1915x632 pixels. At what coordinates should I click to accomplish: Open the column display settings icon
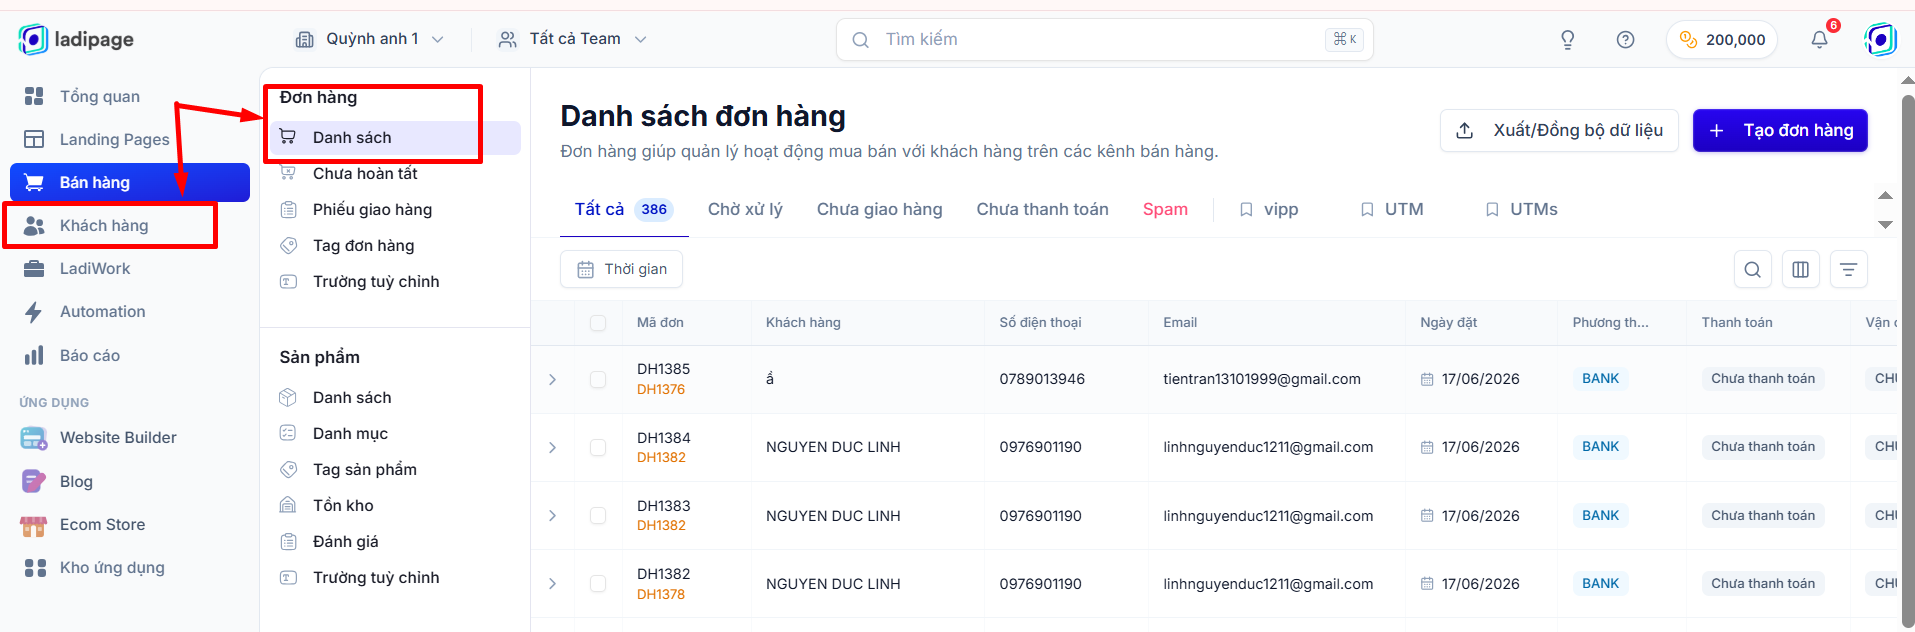click(1800, 269)
